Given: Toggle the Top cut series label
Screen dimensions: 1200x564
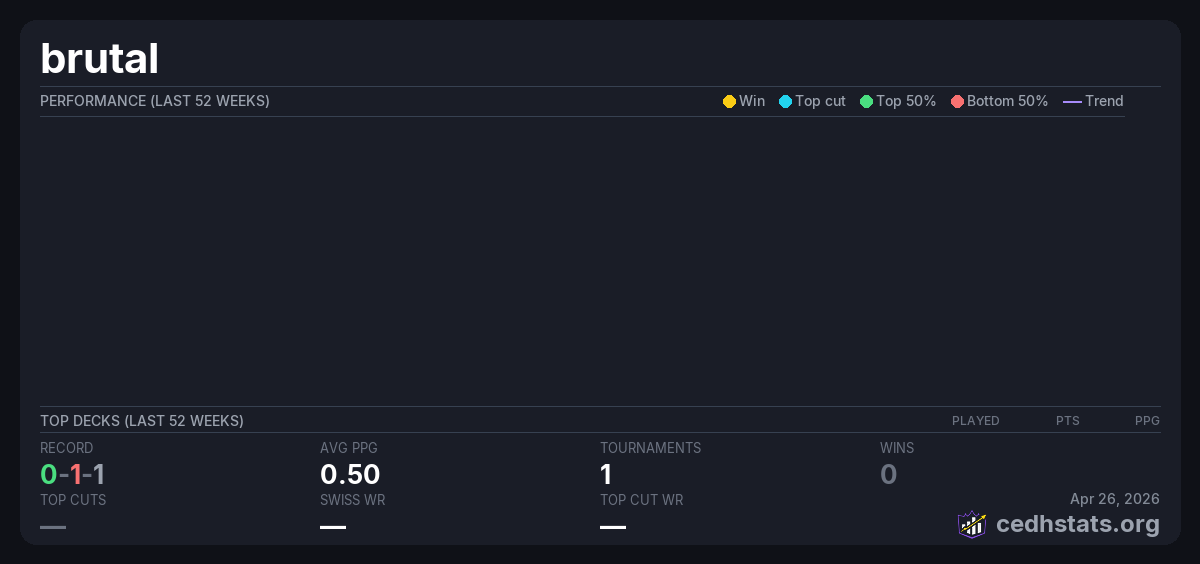Looking at the screenshot, I should click(820, 101).
